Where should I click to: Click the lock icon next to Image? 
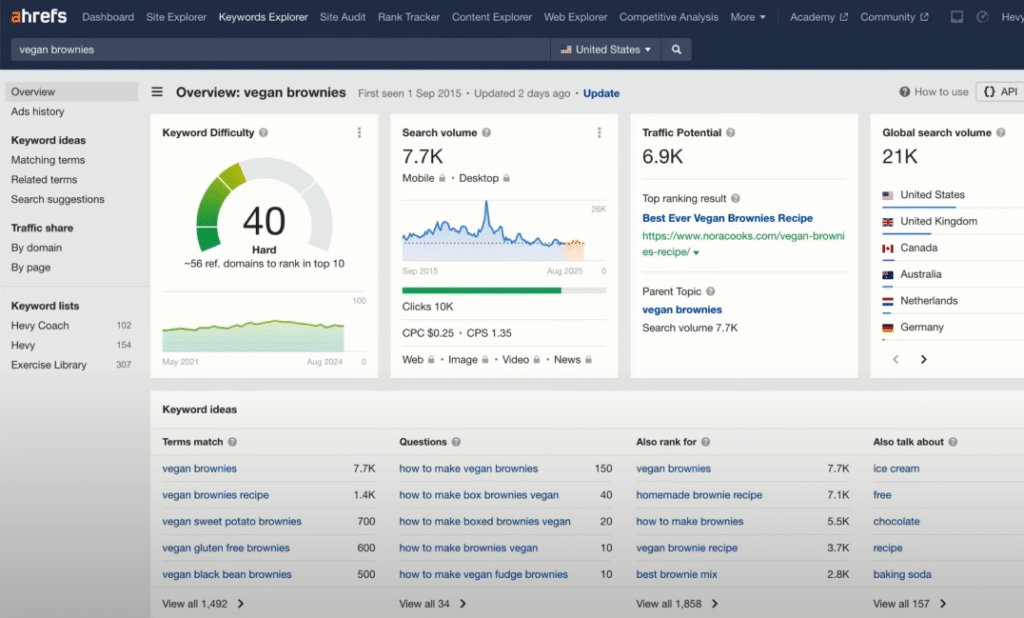485,360
